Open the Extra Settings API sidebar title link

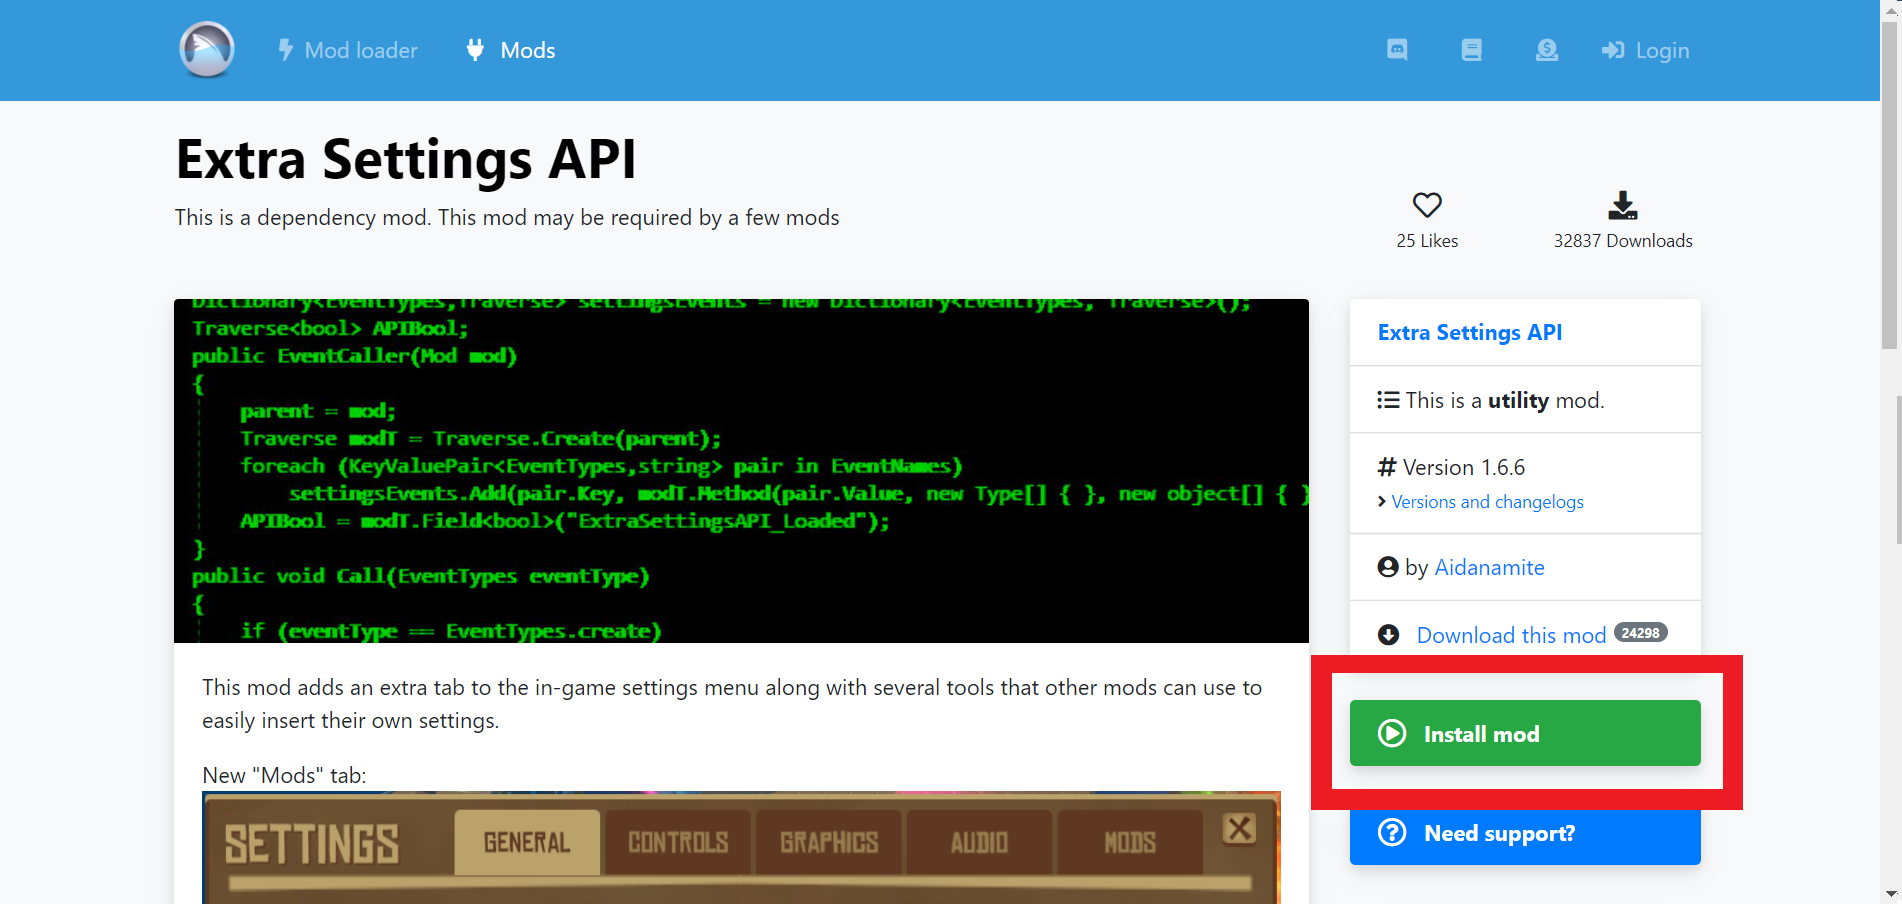(1470, 332)
